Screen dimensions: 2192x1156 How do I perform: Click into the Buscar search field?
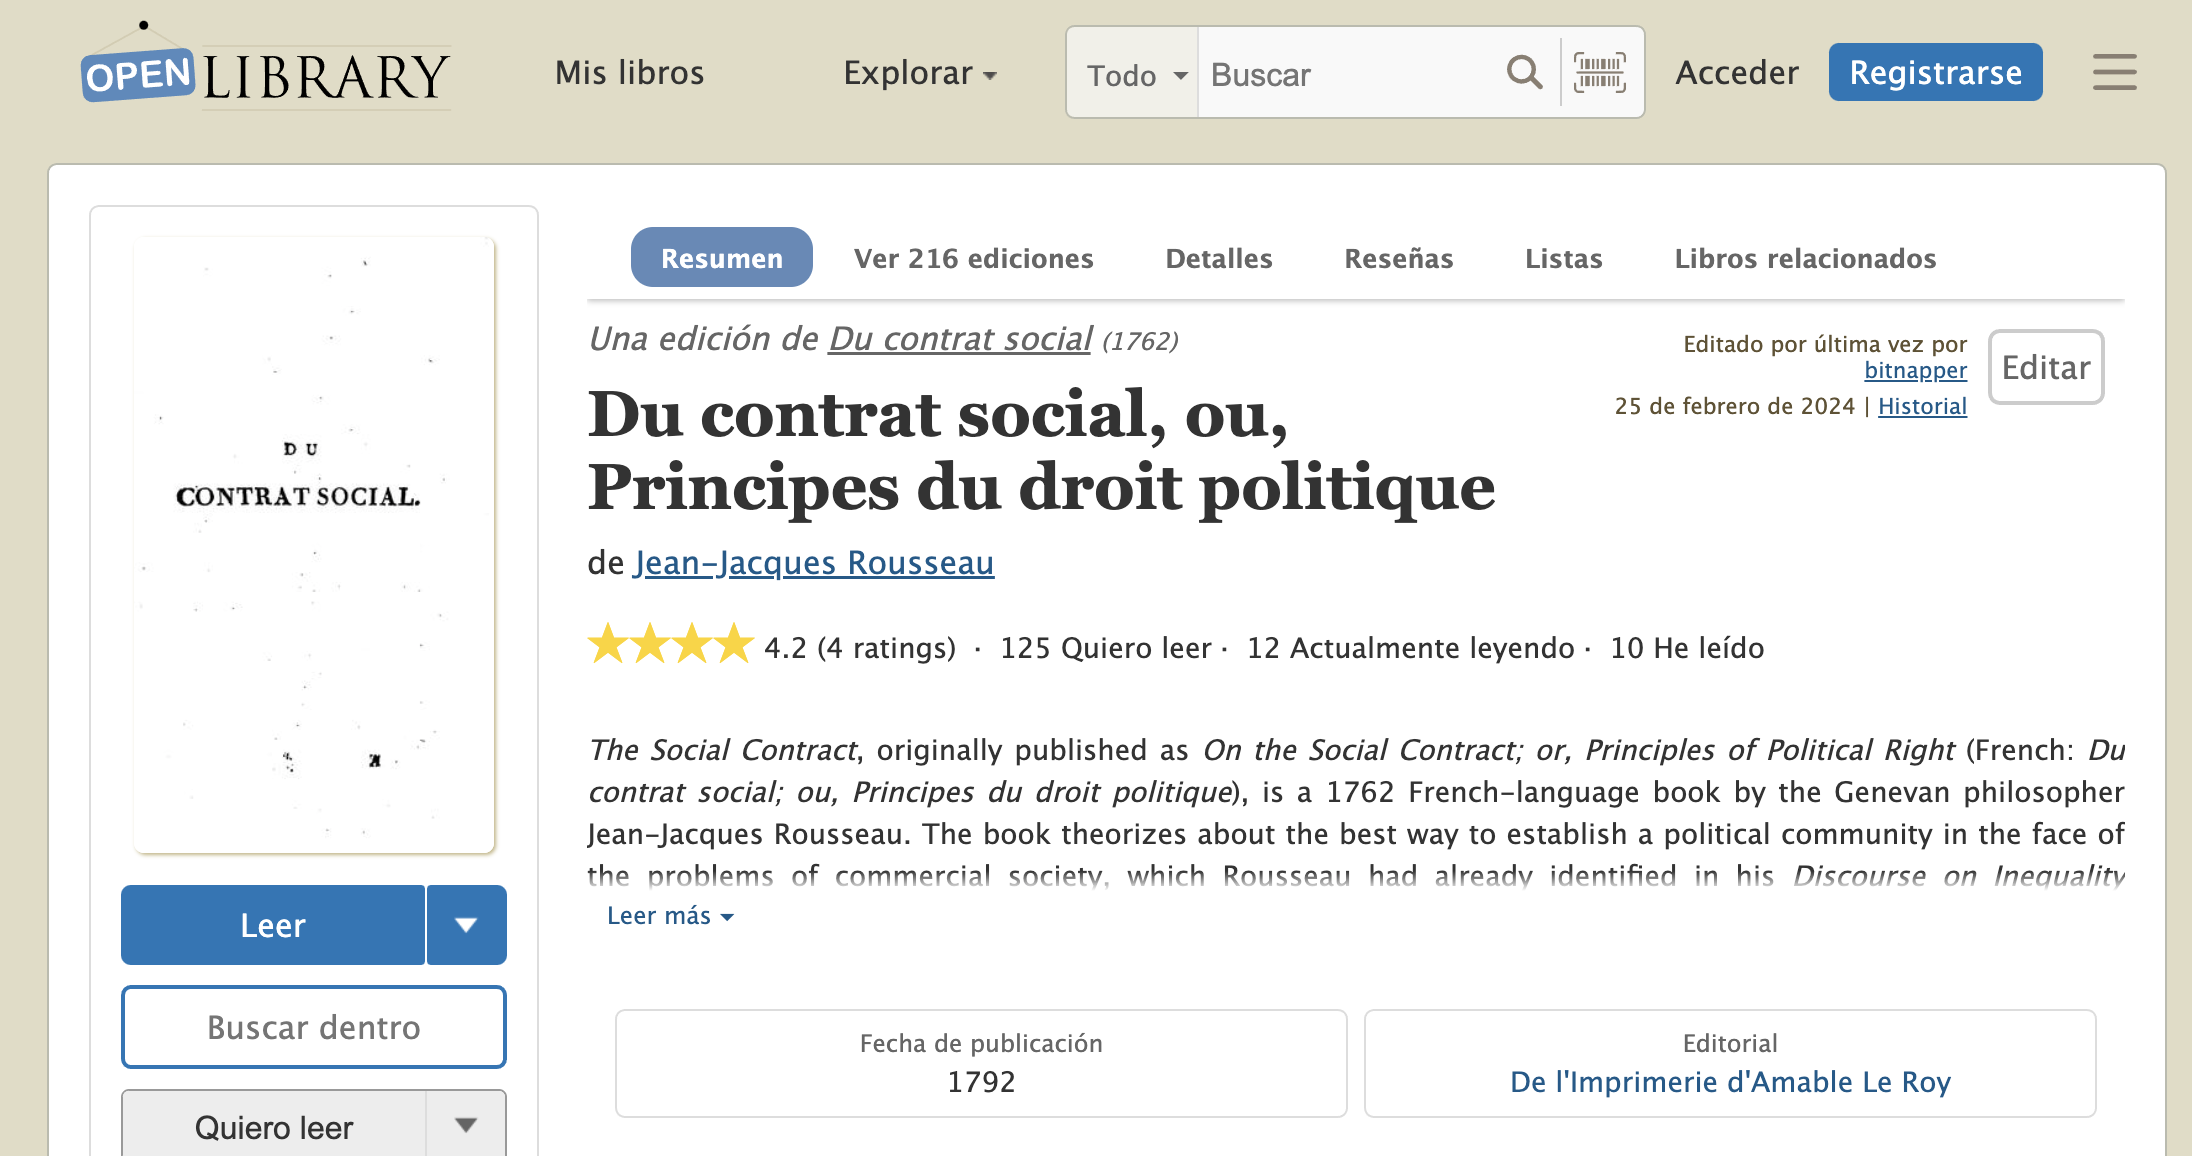(x=1350, y=73)
